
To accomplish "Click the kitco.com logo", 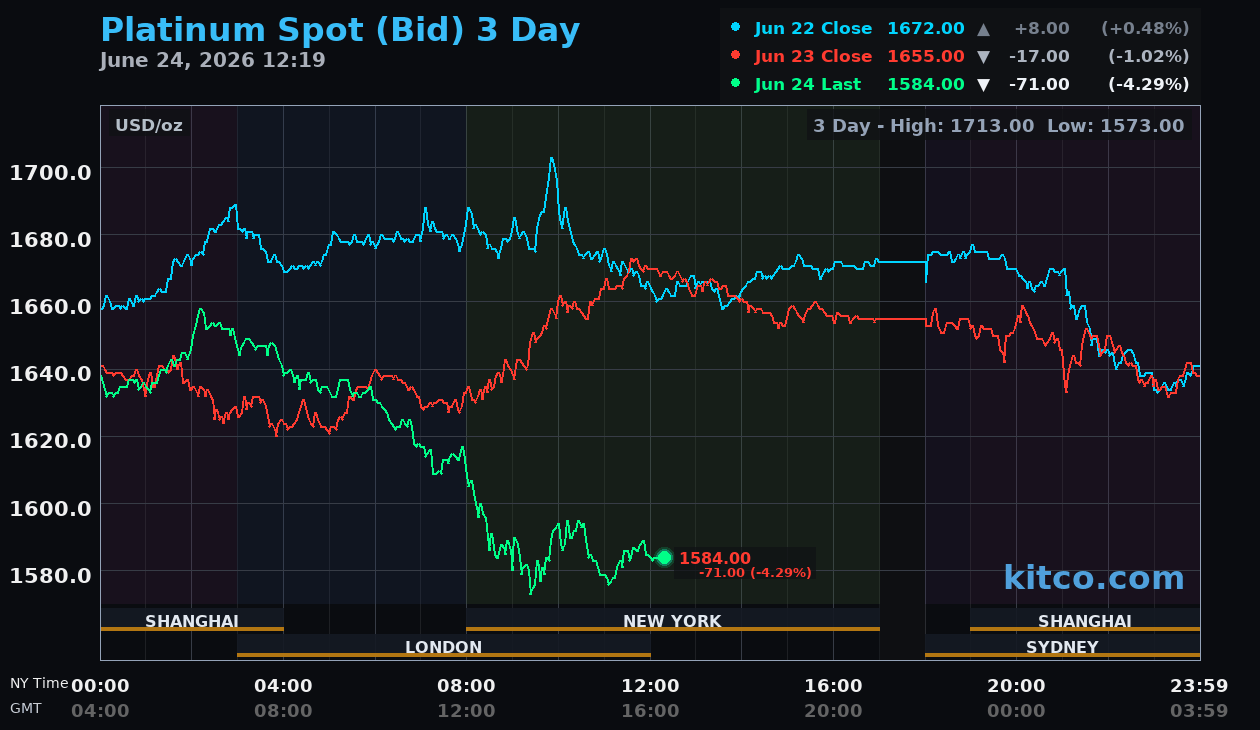I will pyautogui.click(x=1094, y=577).
